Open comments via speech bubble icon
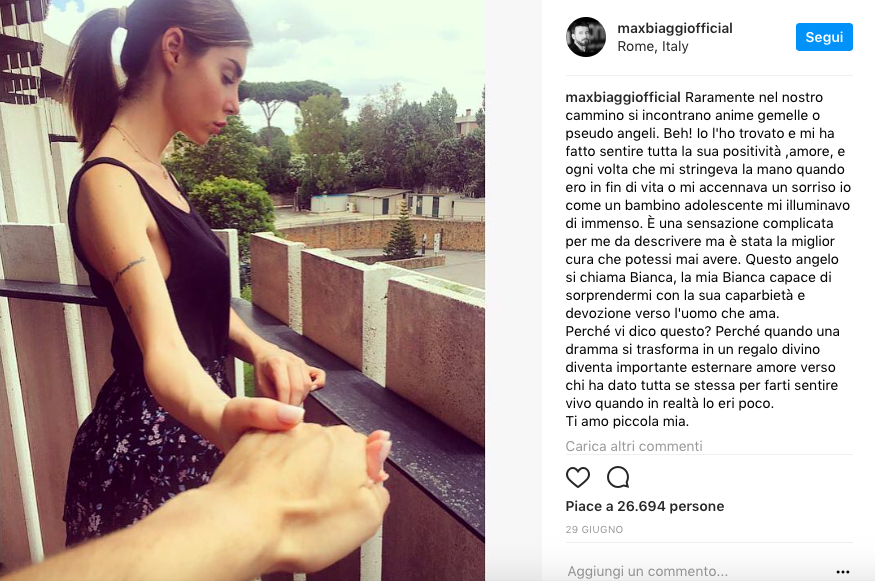This screenshot has height=581, width=875. pos(618,477)
